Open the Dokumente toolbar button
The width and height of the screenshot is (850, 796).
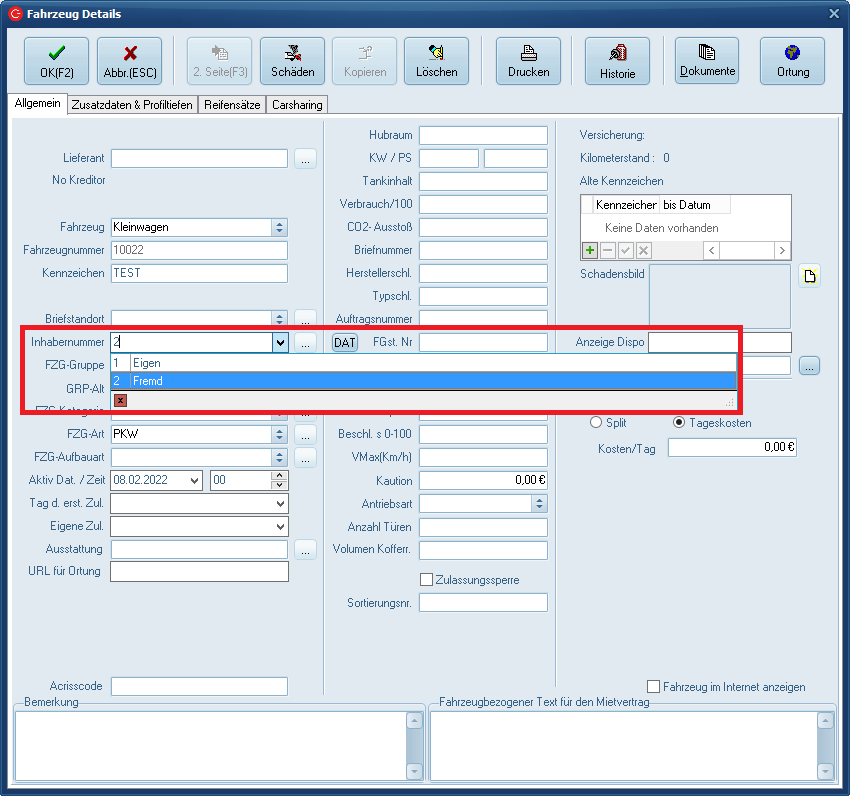click(707, 61)
